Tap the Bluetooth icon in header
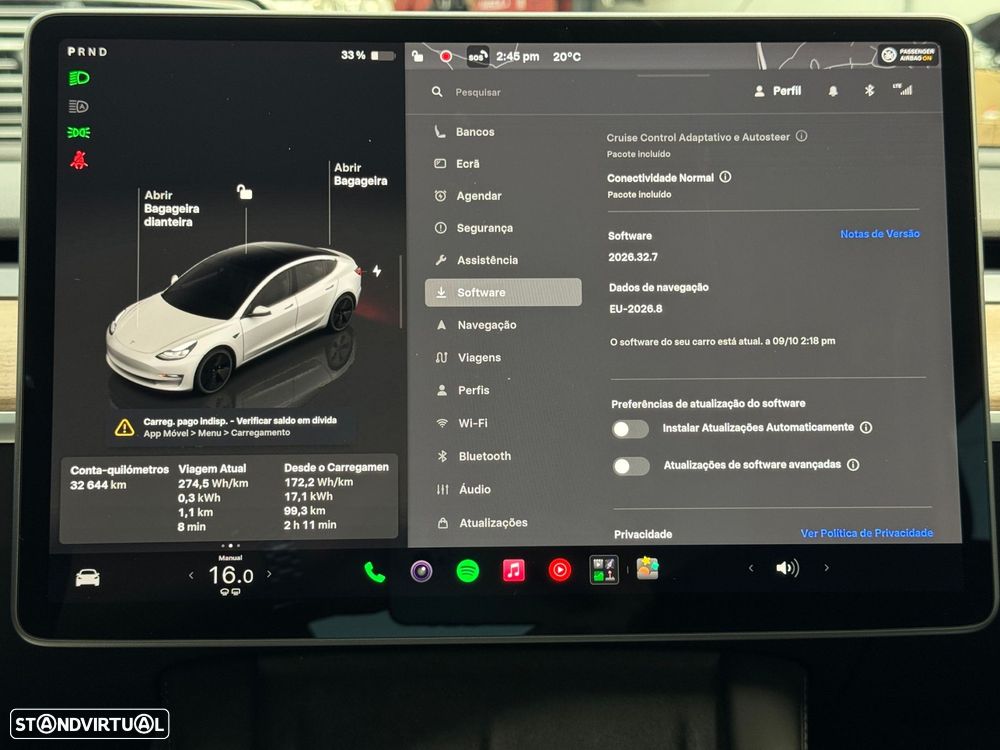The image size is (1000, 750). pos(869,91)
